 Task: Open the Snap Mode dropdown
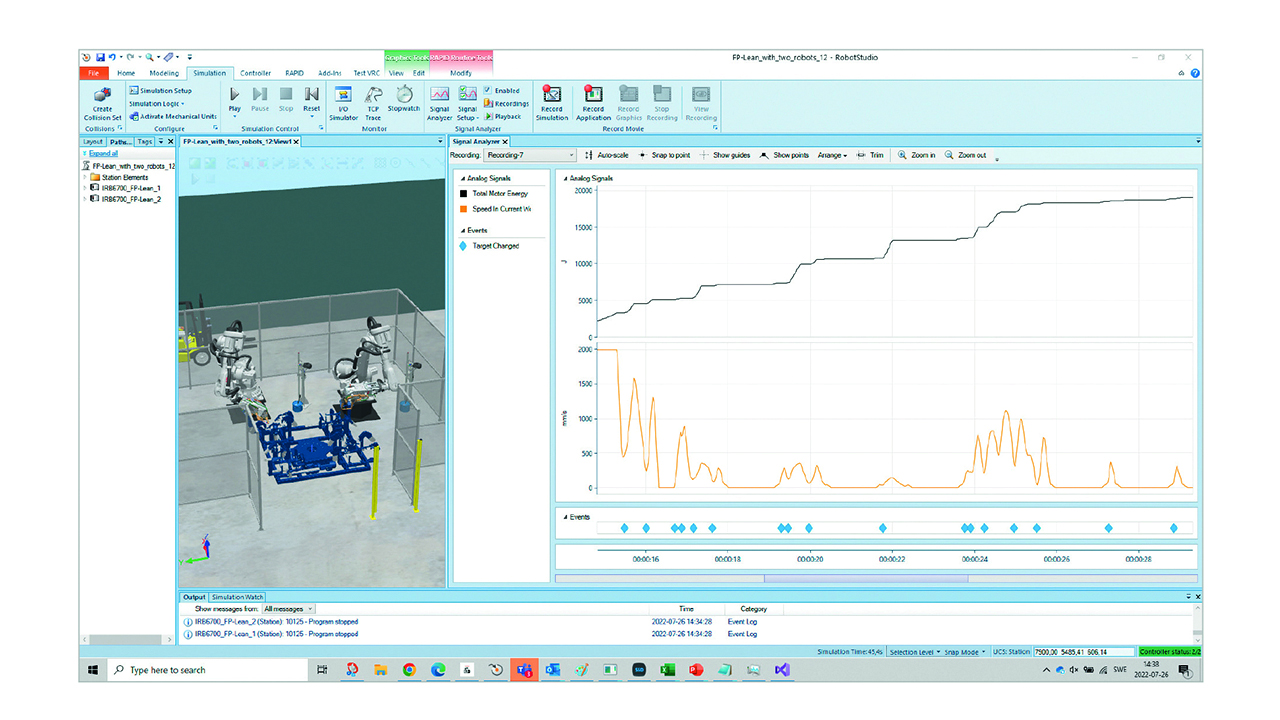click(x=965, y=652)
